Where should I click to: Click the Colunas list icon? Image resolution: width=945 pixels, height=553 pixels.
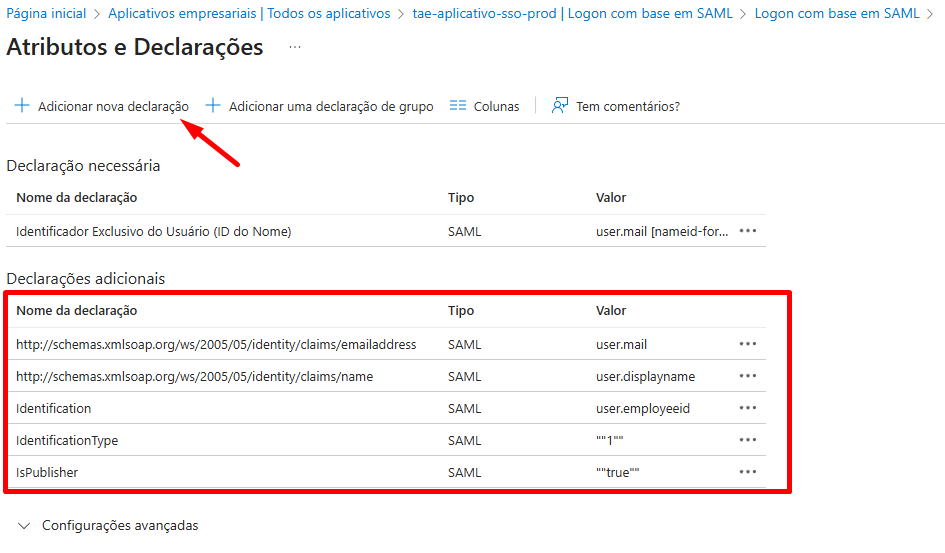(x=458, y=105)
